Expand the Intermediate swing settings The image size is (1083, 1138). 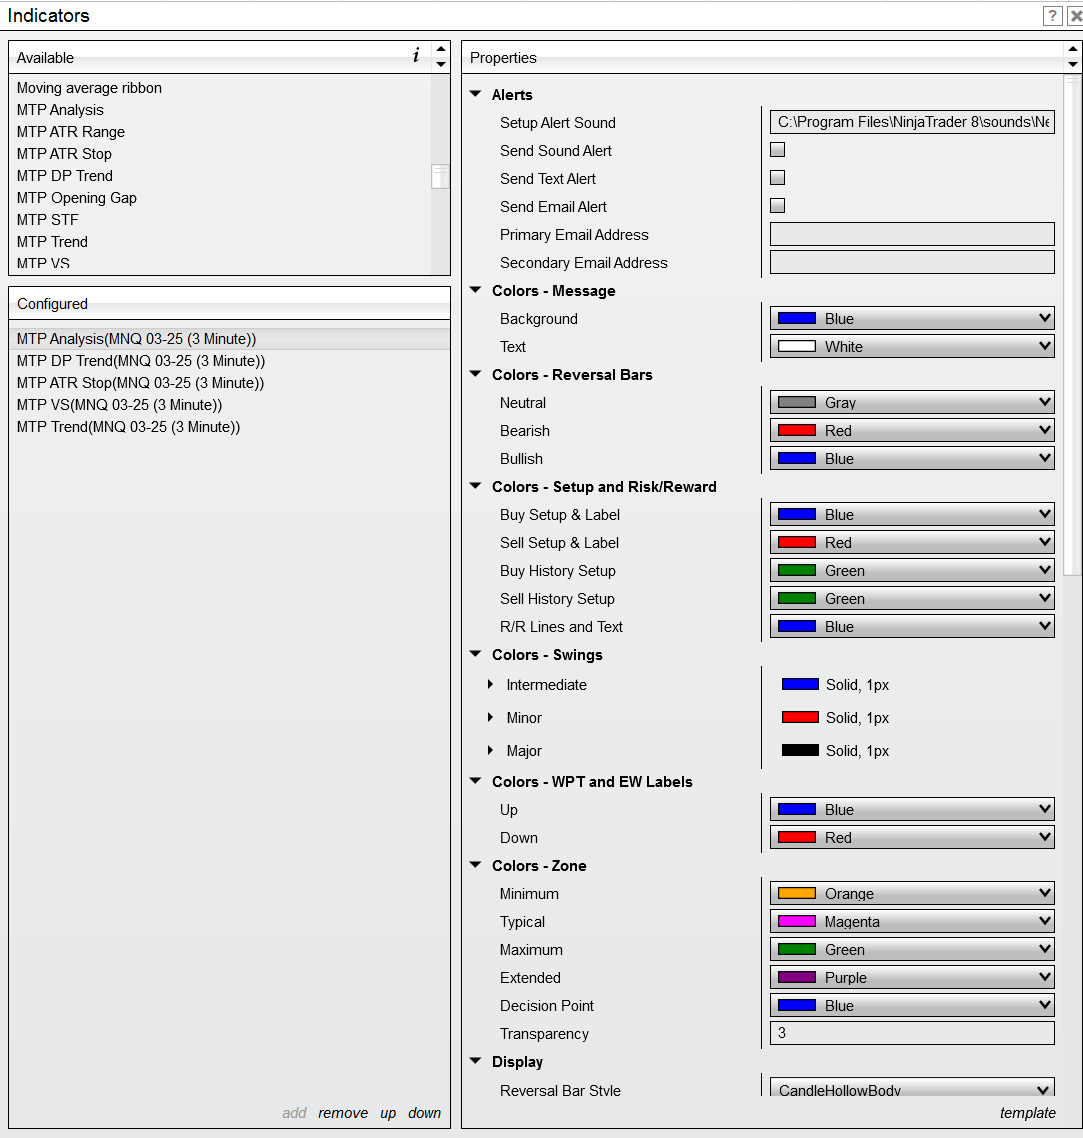(490, 685)
